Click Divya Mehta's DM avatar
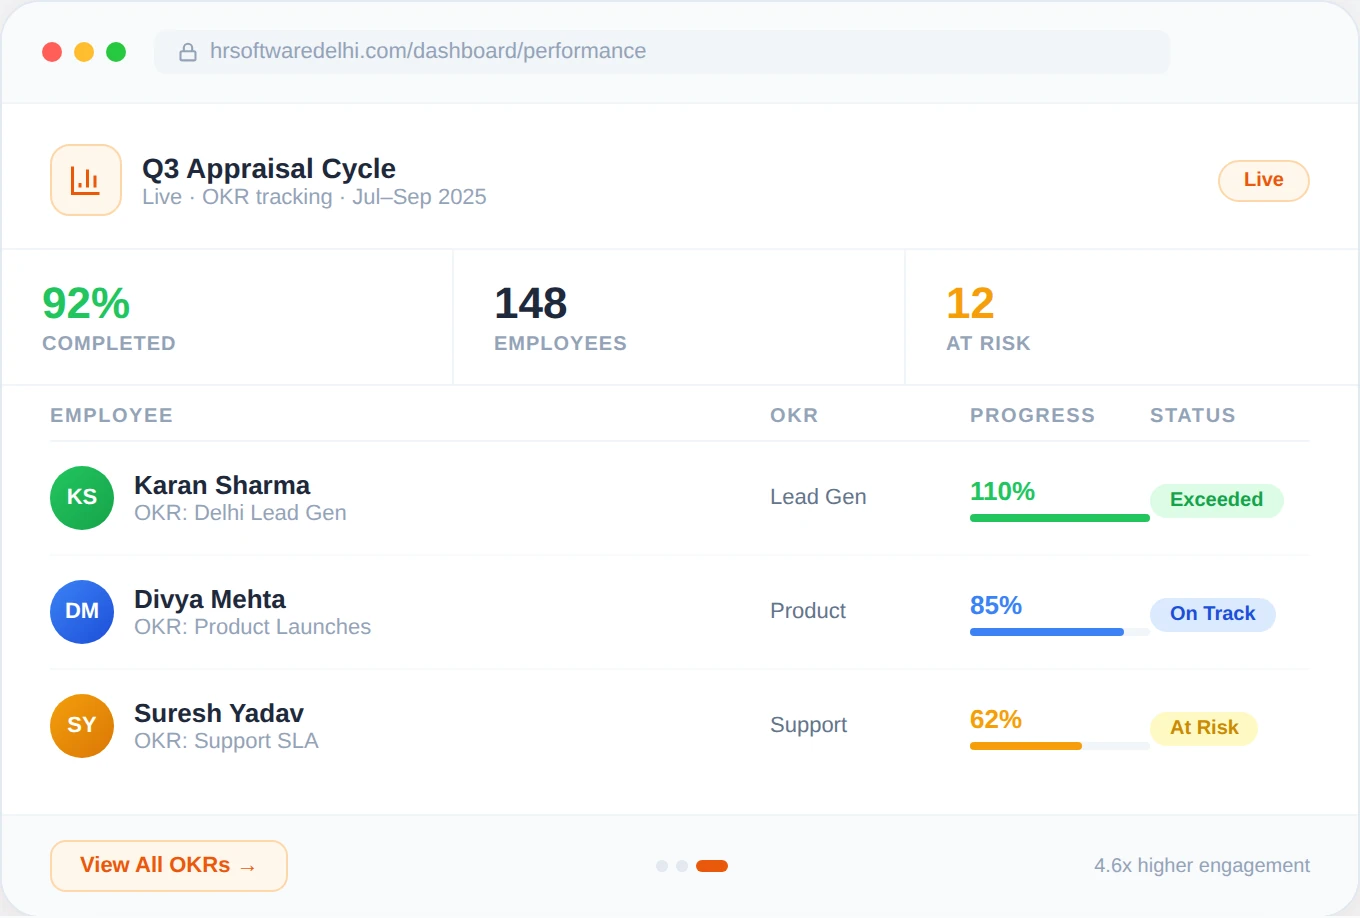Screen dimensions: 1360x918 point(81,611)
